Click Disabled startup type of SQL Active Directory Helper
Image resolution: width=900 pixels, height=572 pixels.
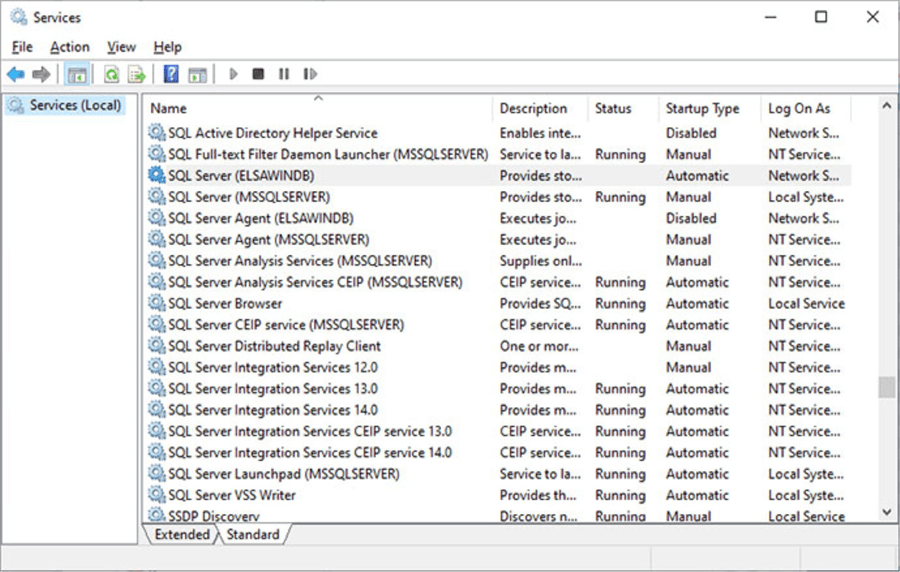(x=691, y=133)
